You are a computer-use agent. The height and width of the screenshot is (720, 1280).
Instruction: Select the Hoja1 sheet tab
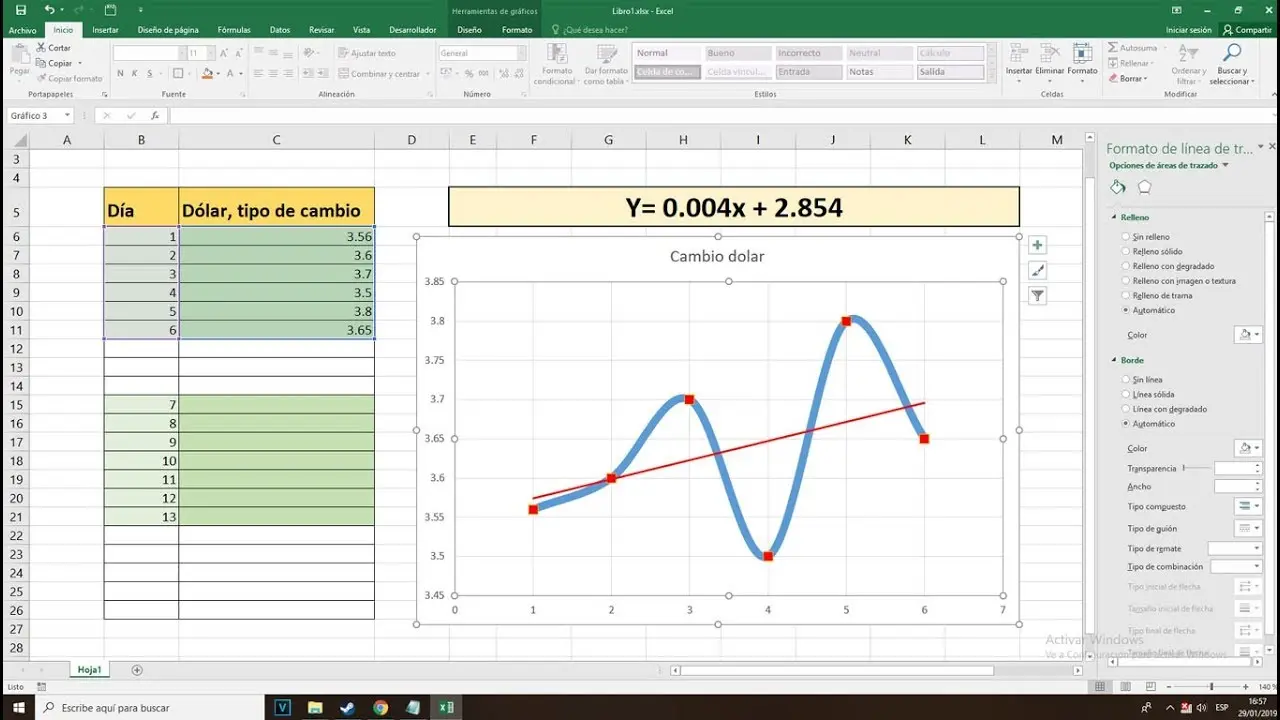(89, 669)
